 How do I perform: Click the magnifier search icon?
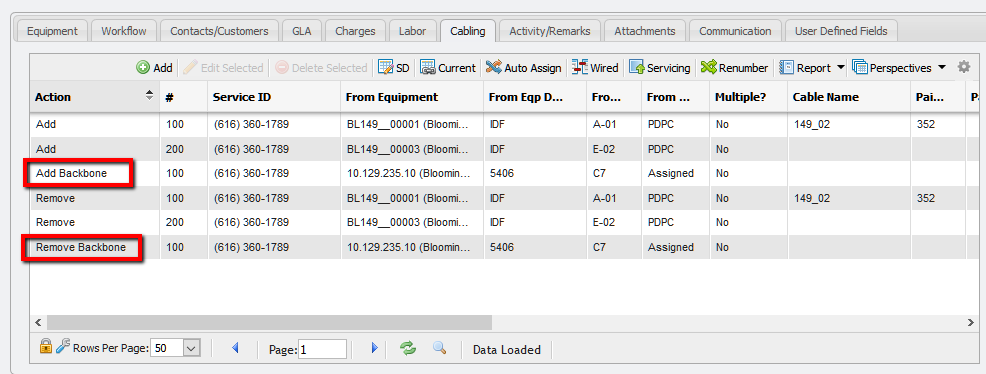439,348
